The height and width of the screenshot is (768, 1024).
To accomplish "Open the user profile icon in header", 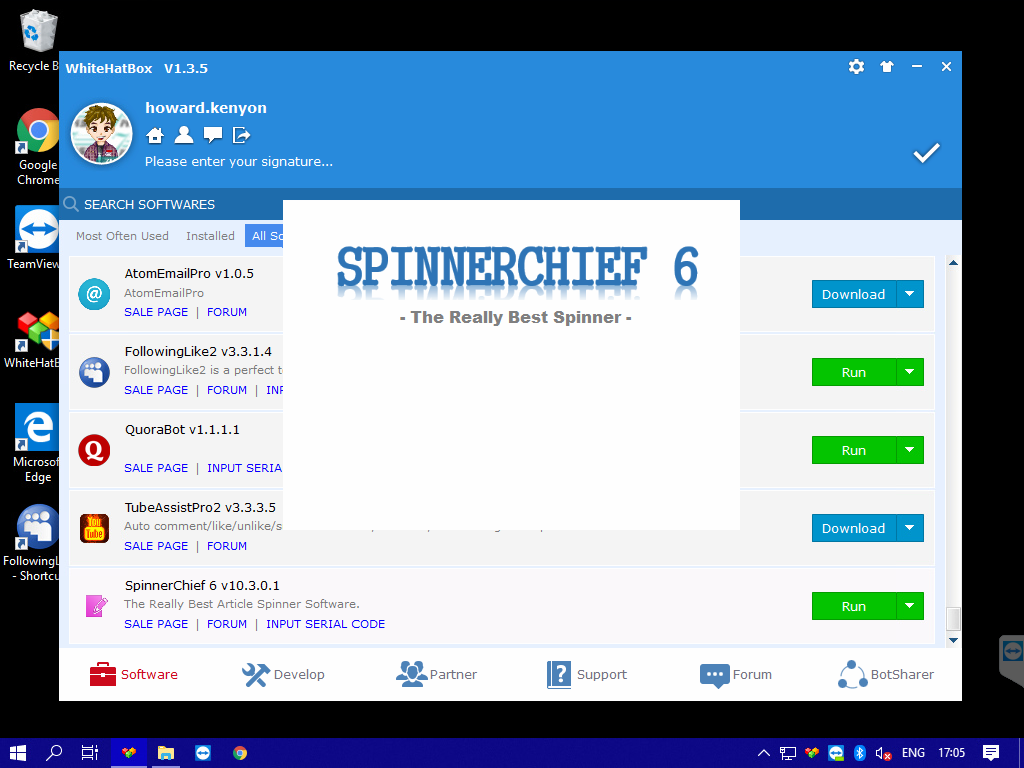I will point(184,135).
